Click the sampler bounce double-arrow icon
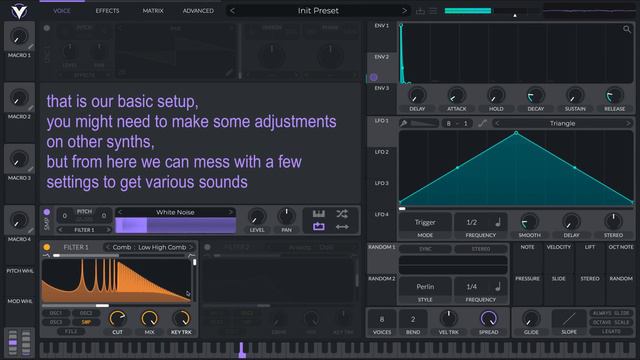The width and height of the screenshot is (640, 360). 342,227
